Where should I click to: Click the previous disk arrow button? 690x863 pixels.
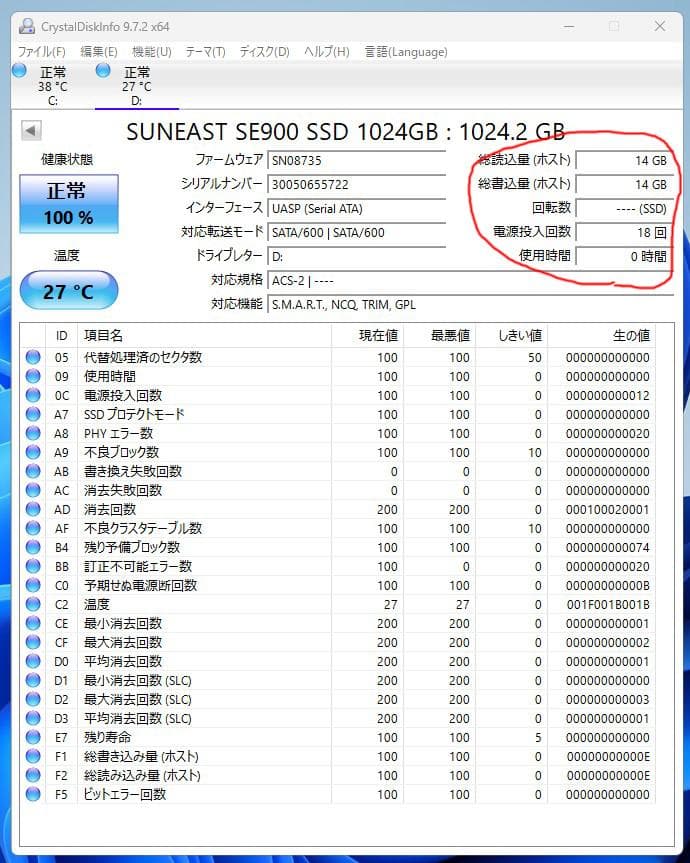pos(31,131)
